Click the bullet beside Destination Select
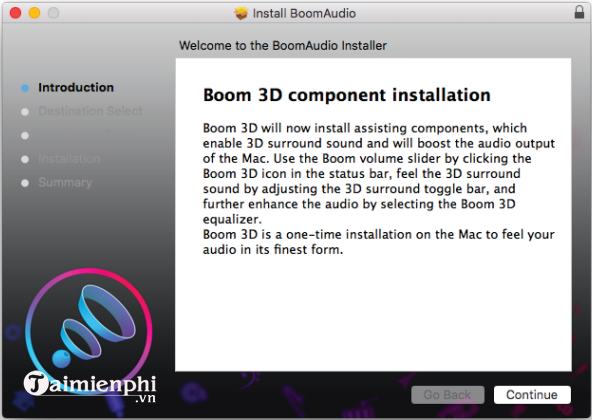592x420 pixels. [25, 112]
